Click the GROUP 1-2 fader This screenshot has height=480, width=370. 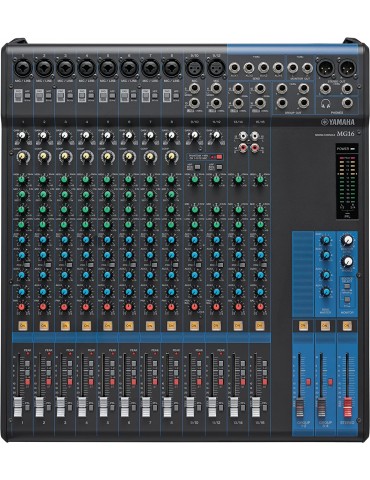[x=300, y=407]
